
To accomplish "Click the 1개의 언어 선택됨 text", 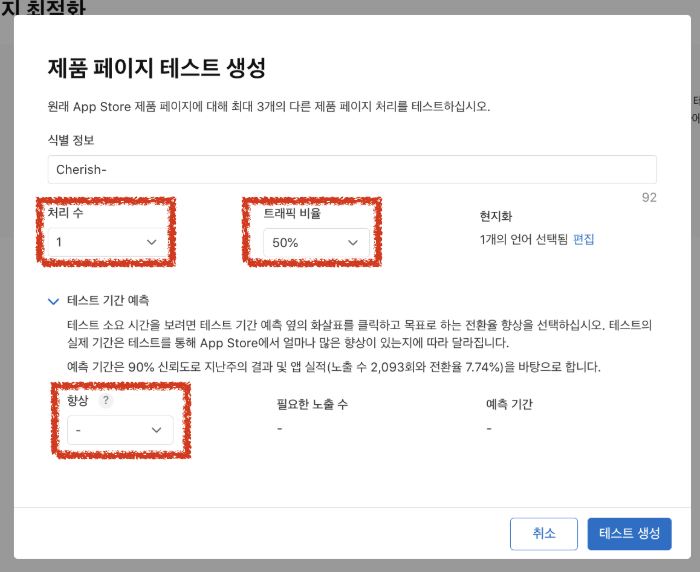I will coord(523,240).
